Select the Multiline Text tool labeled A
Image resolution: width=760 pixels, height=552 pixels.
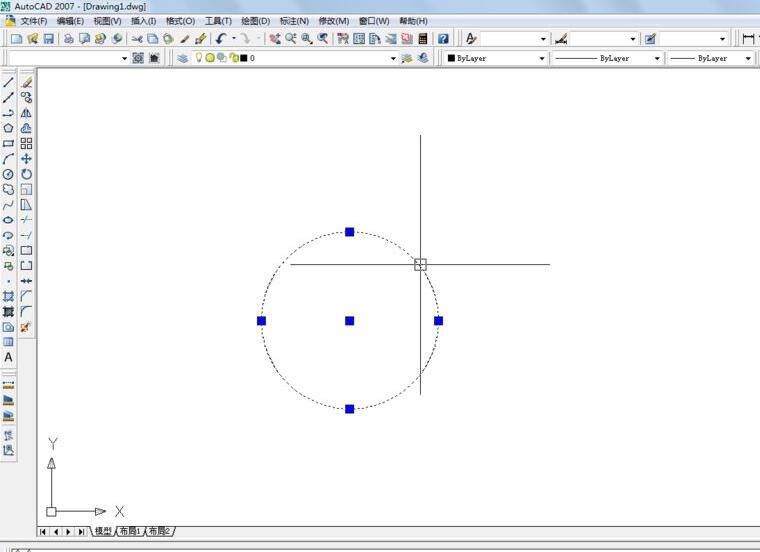(8, 358)
